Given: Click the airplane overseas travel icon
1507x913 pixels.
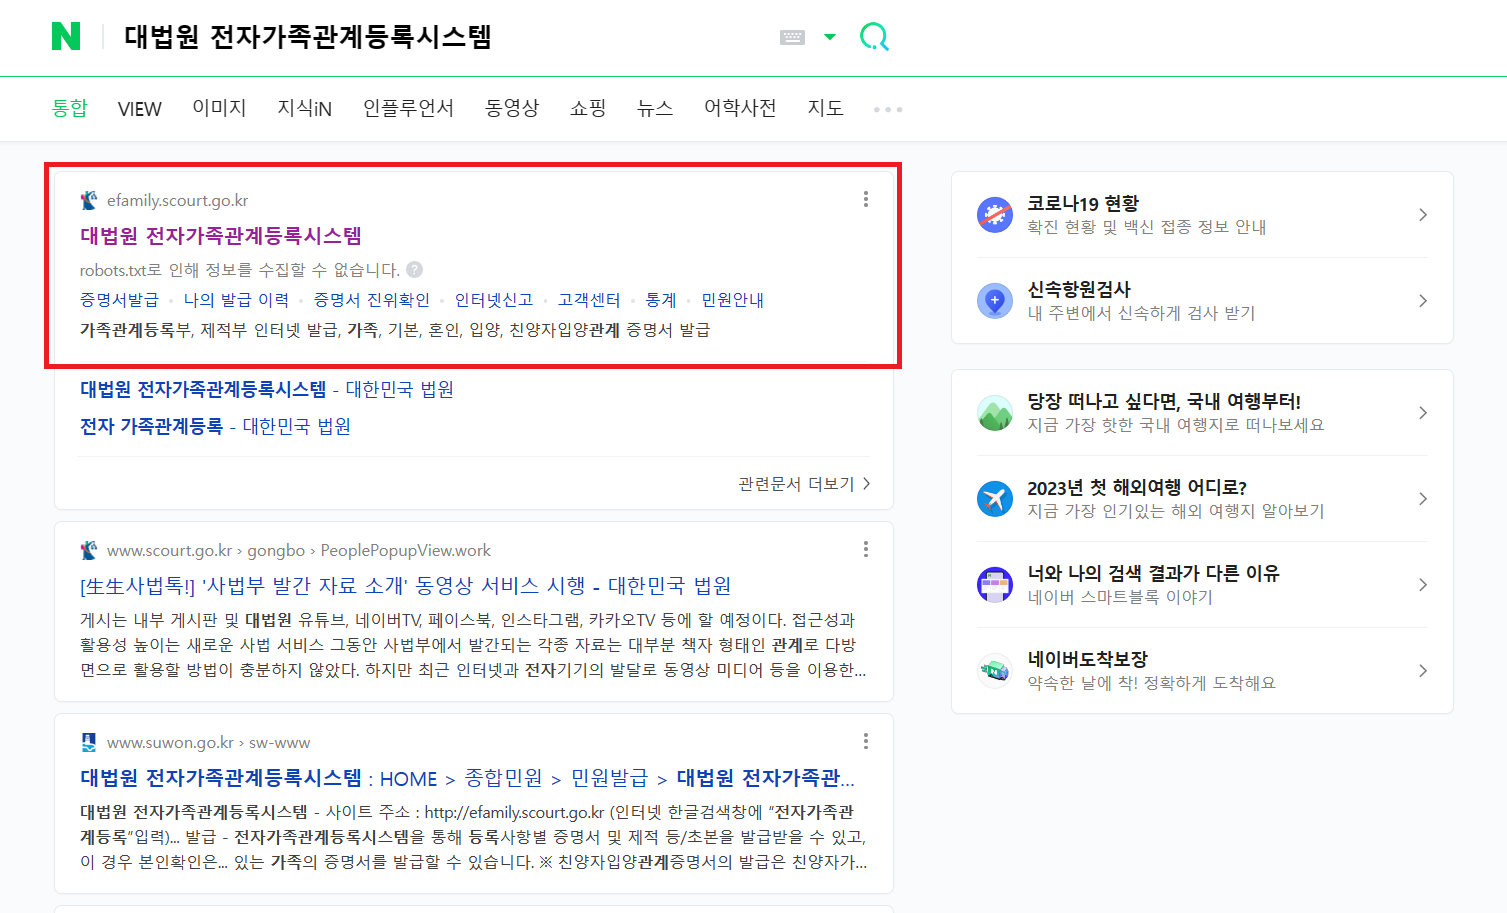Looking at the screenshot, I should tap(994, 499).
